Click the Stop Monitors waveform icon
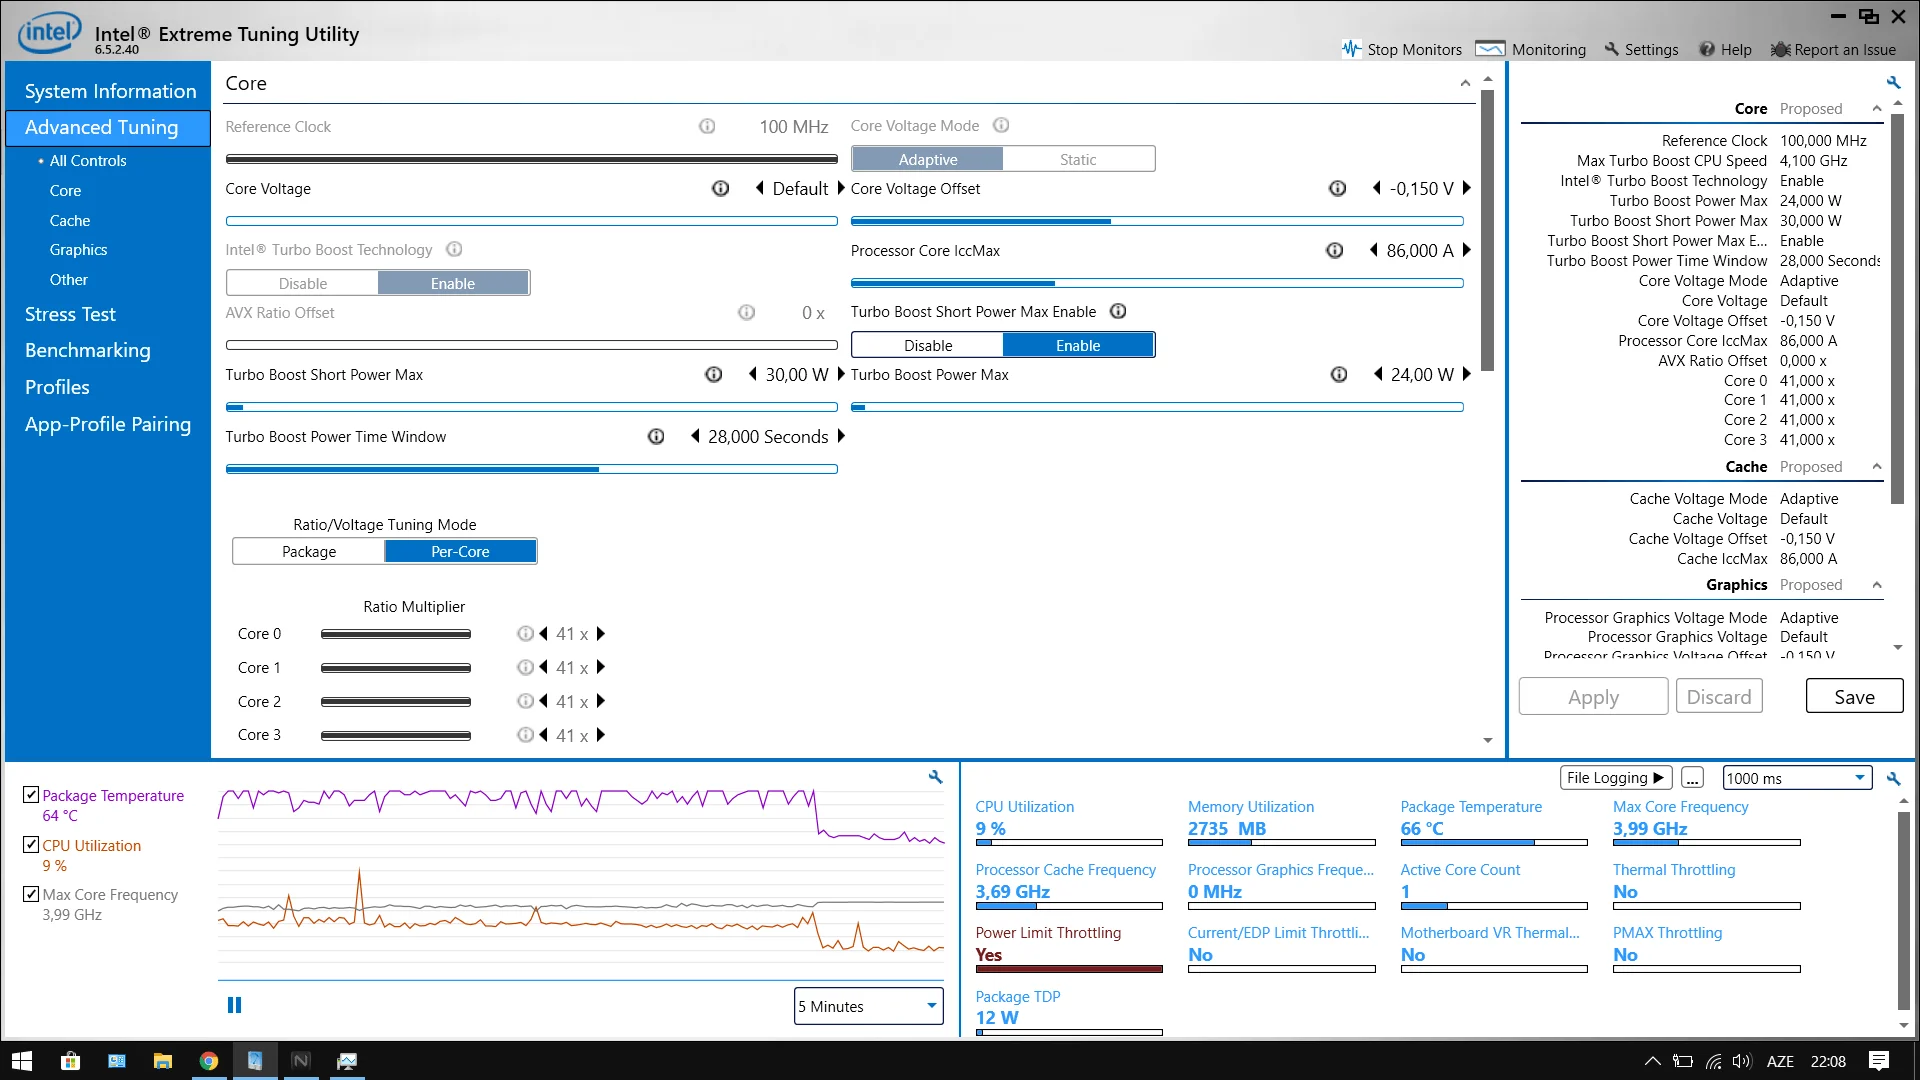The image size is (1920, 1080). 1351,49
